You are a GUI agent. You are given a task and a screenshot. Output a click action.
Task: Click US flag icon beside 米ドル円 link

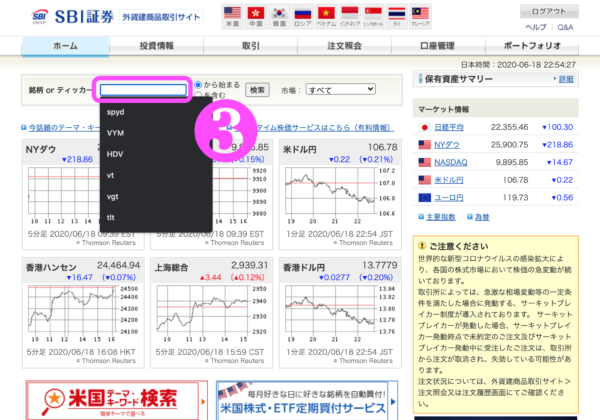click(424, 180)
